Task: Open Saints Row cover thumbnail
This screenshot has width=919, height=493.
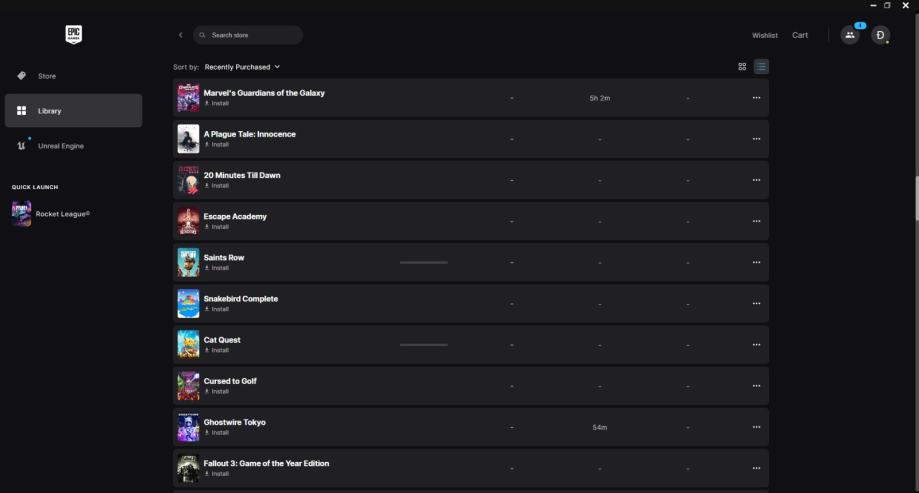Action: 188,262
